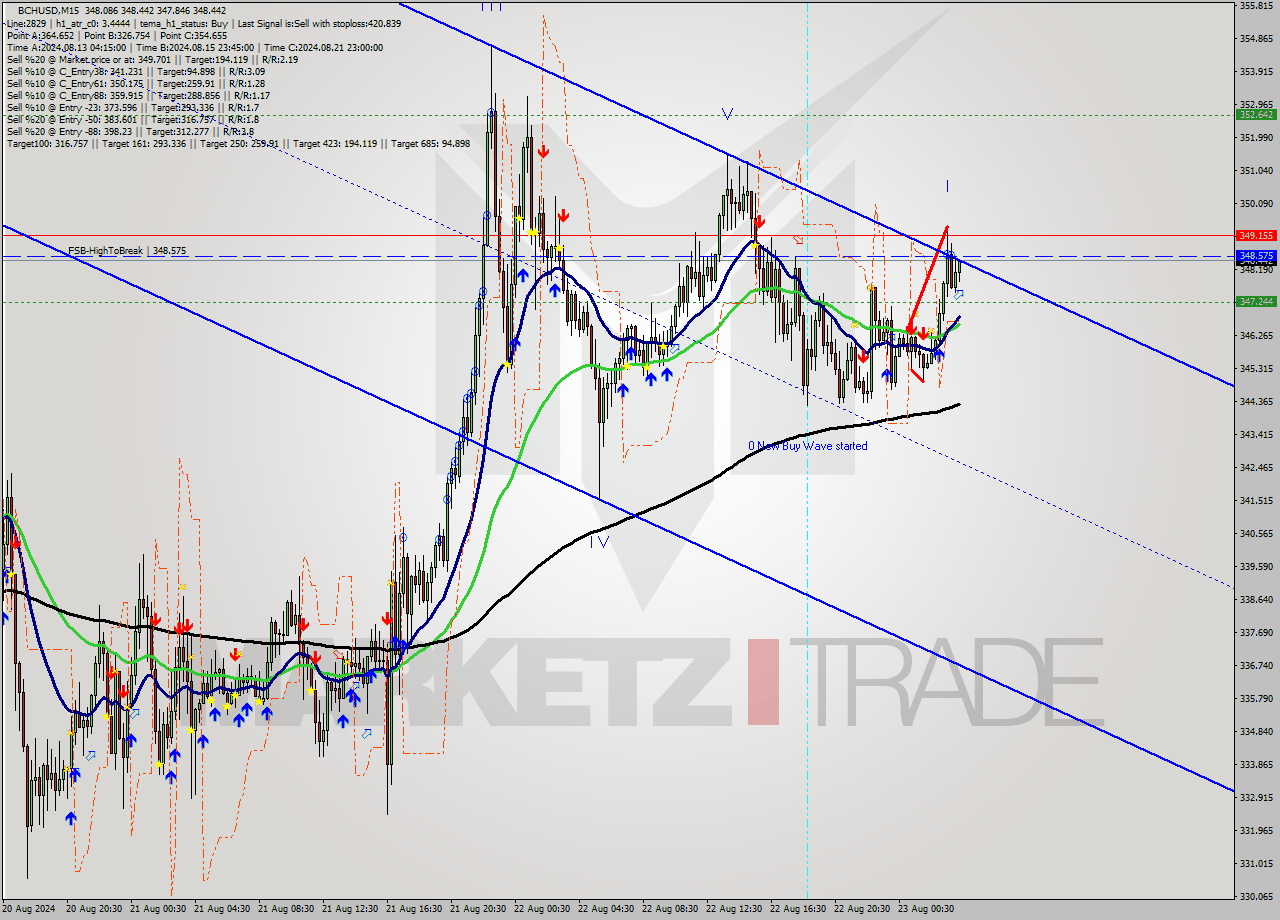This screenshot has width=1280, height=920.
Task: Click the 334.840 price axis label
Action: pos(1256,731)
